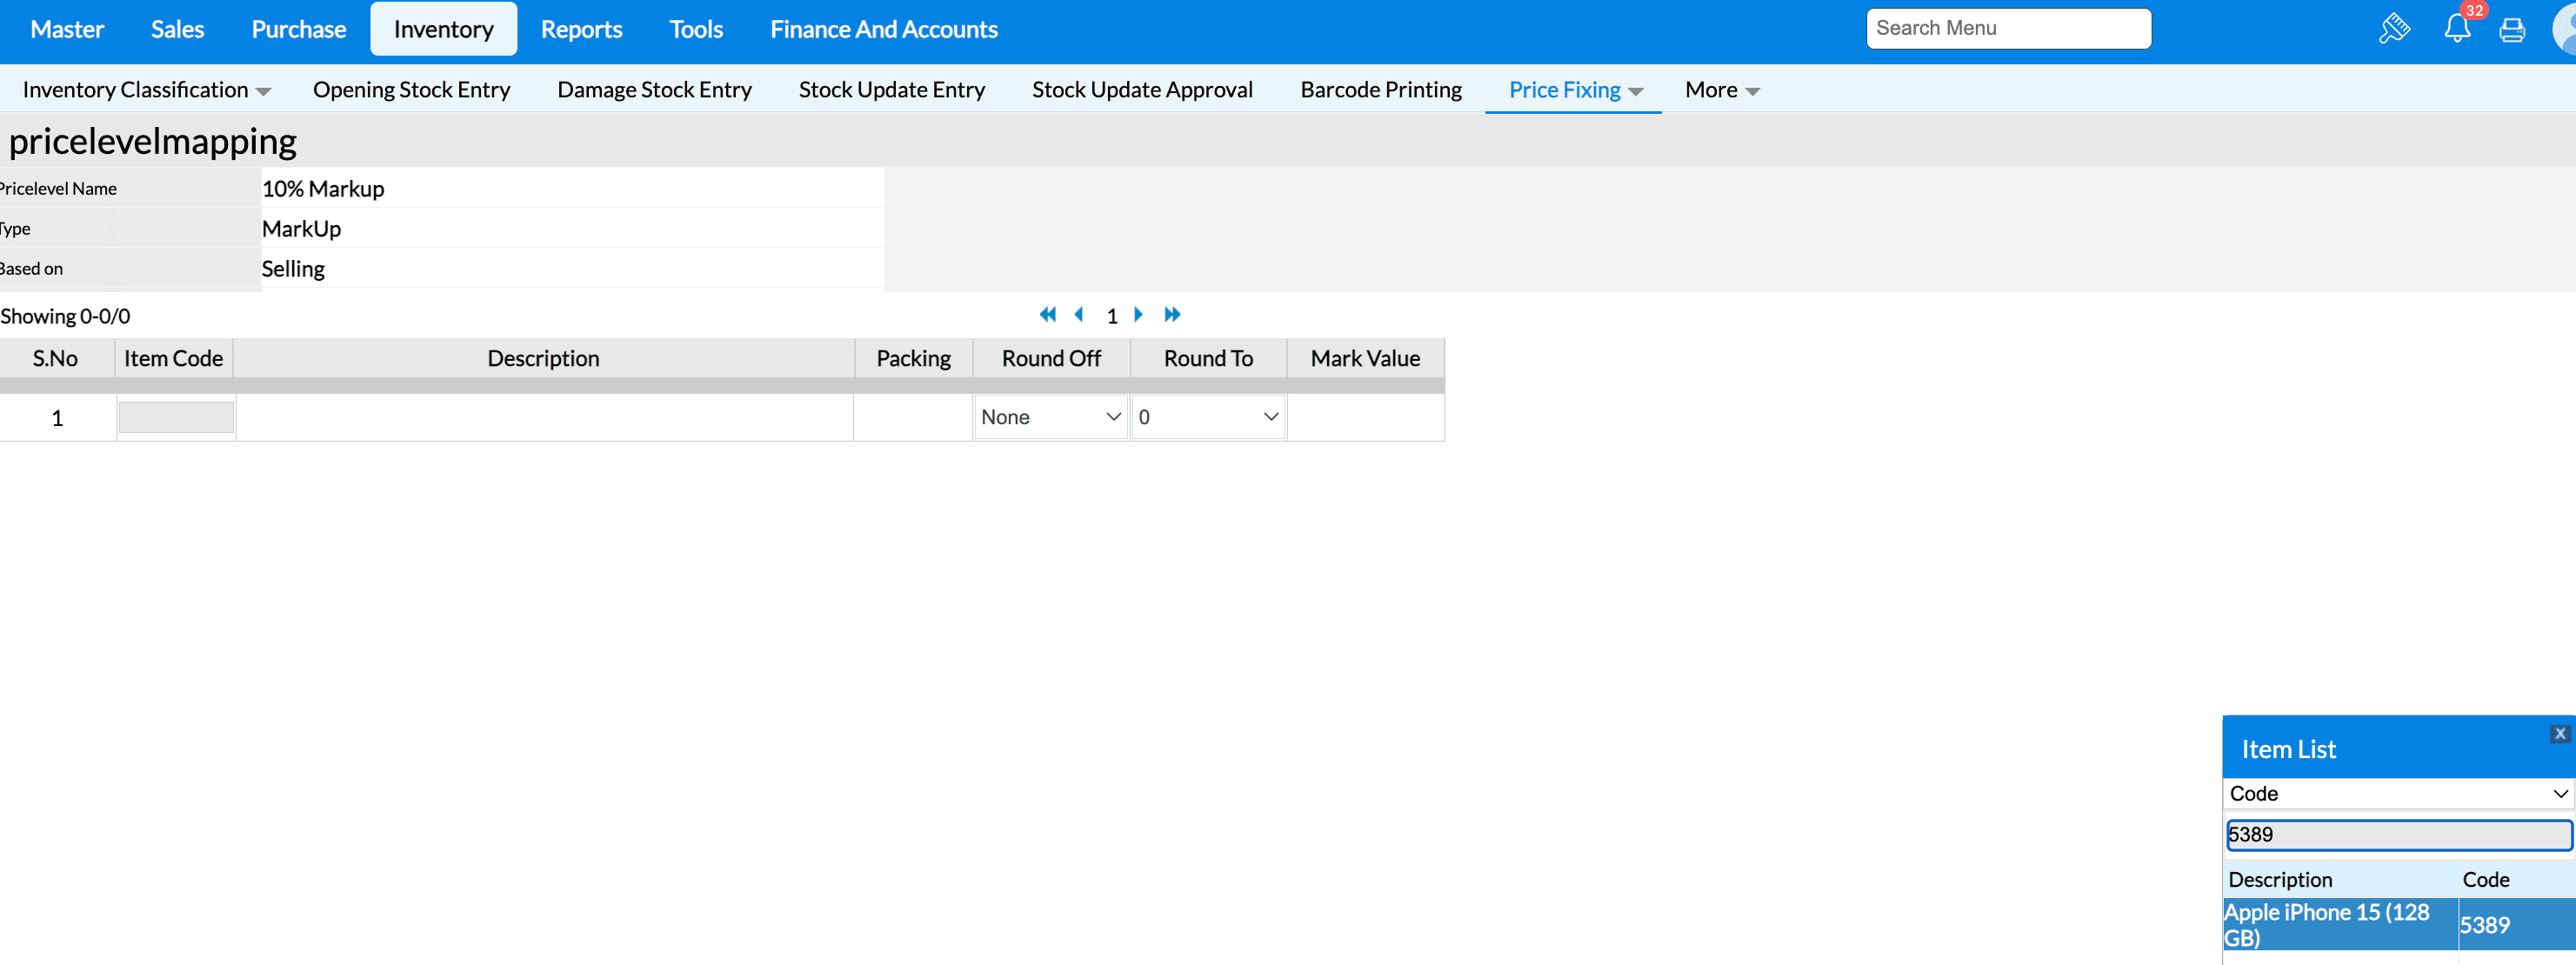Open Inventory Classification dropdown
The image size is (2576, 965).
pos(146,90)
